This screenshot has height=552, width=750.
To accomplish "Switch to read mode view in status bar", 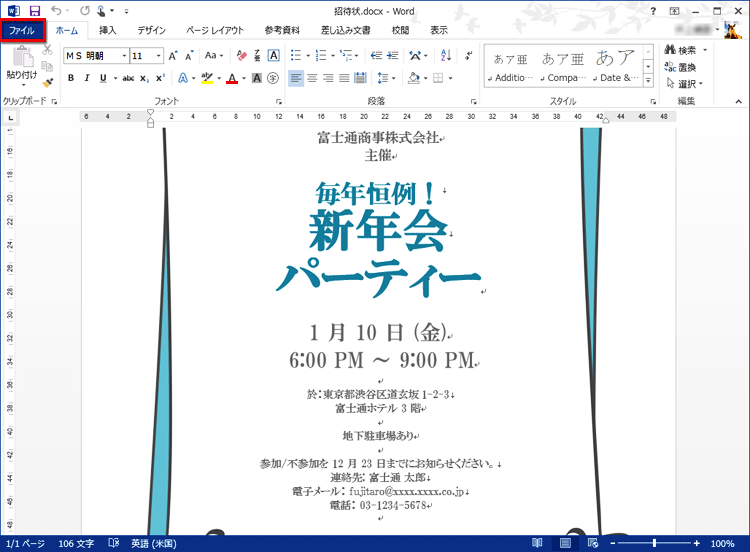I will pos(537,543).
